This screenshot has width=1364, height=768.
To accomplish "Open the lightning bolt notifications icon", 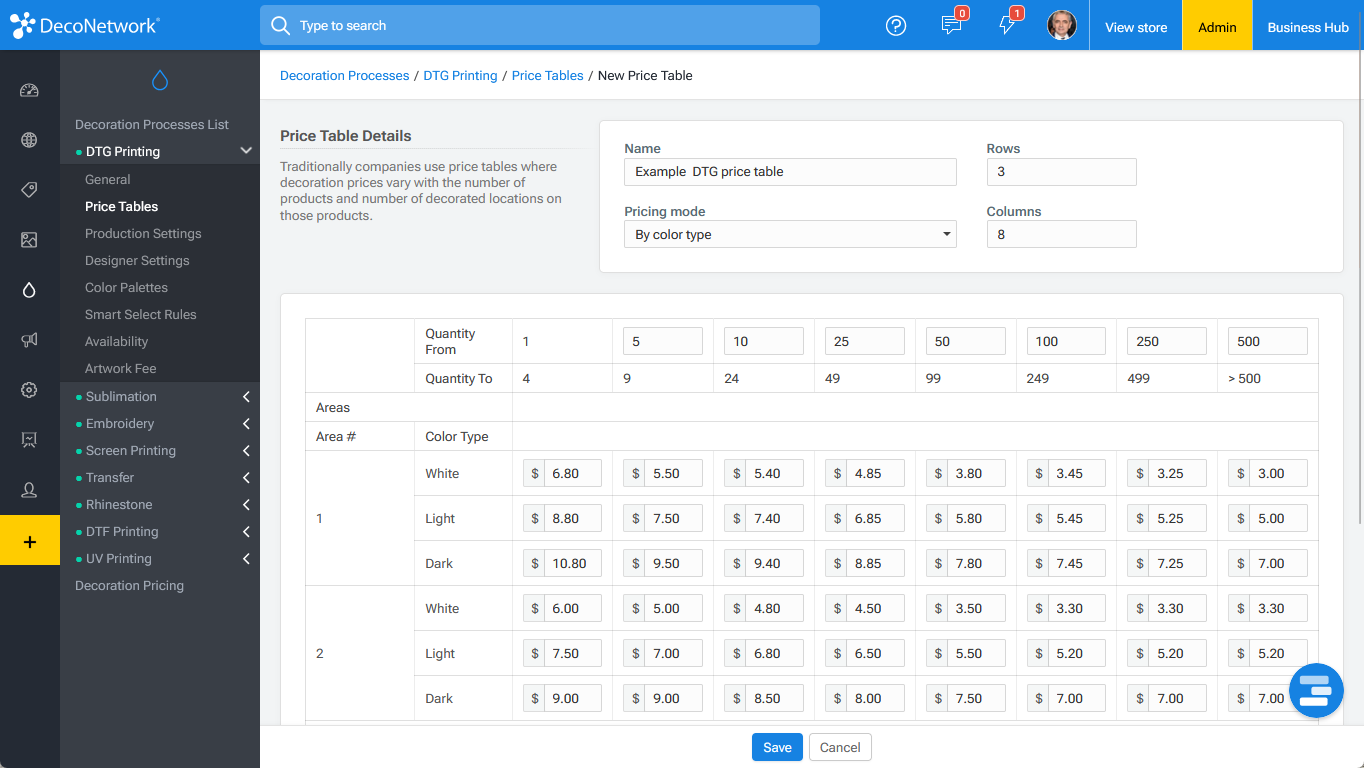I will click(1007, 26).
